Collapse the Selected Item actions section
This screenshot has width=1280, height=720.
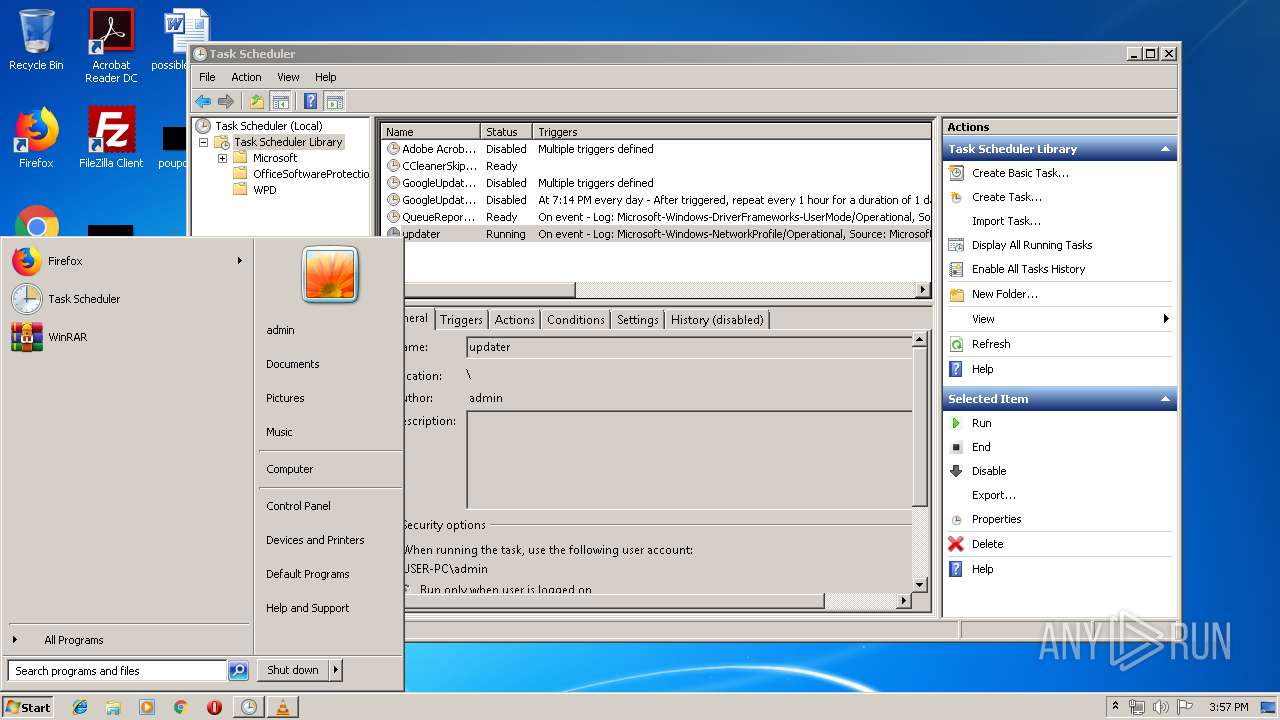coord(1165,399)
